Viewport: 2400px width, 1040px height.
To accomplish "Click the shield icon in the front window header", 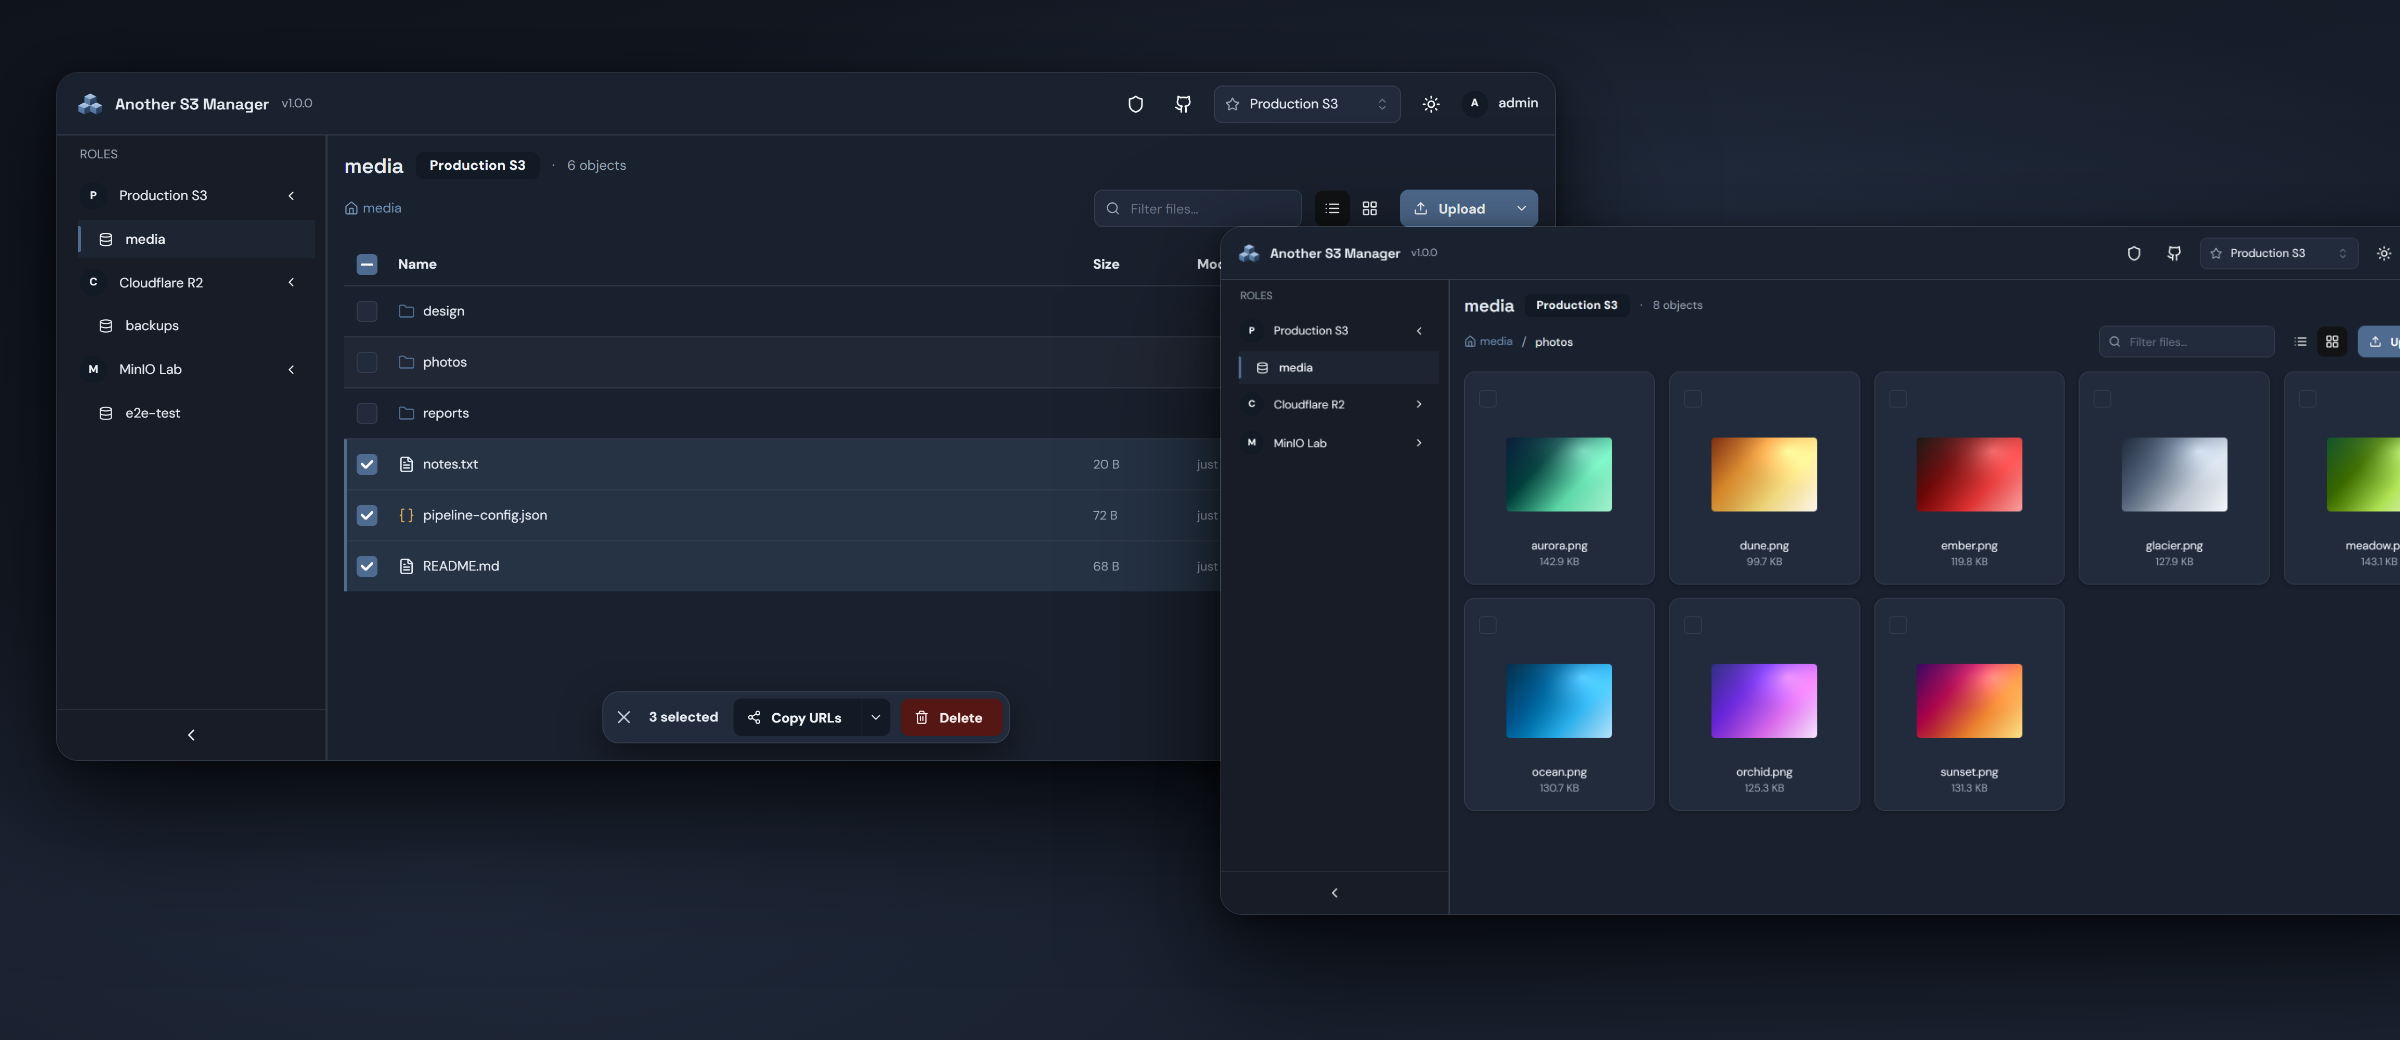I will click(2134, 254).
